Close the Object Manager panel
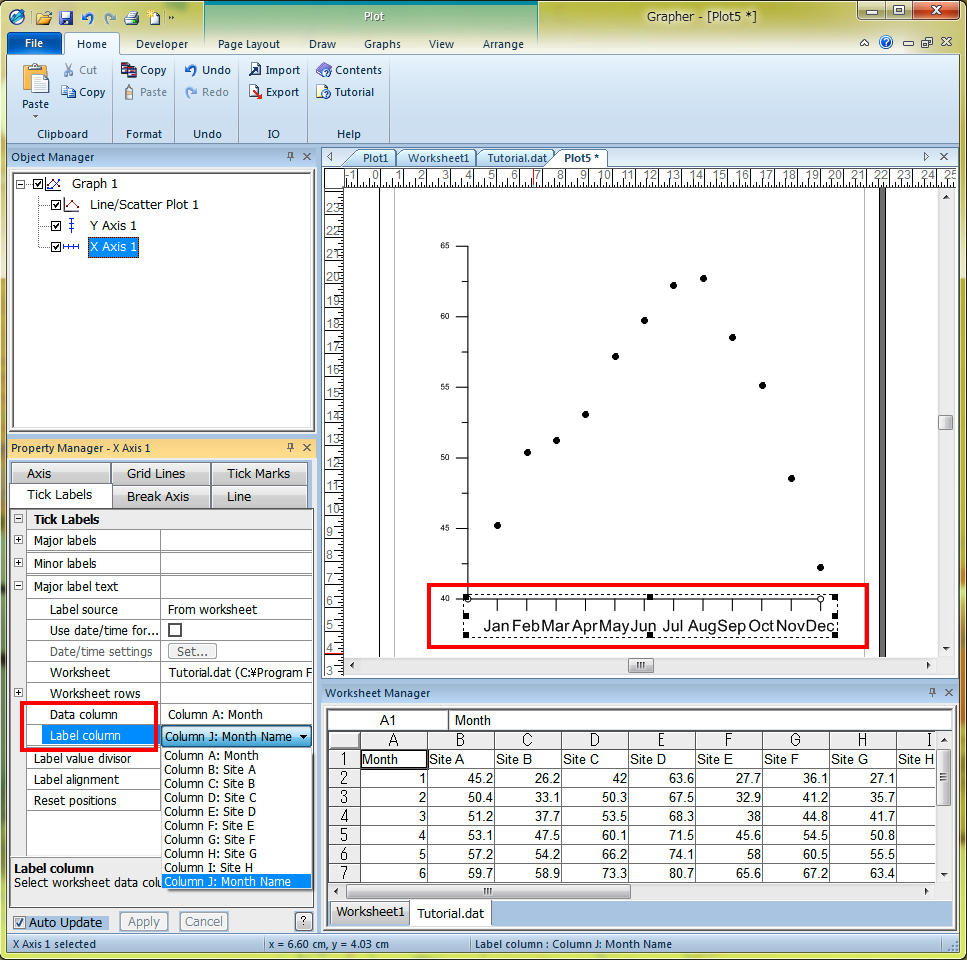Image resolution: width=967 pixels, height=960 pixels. [307, 157]
